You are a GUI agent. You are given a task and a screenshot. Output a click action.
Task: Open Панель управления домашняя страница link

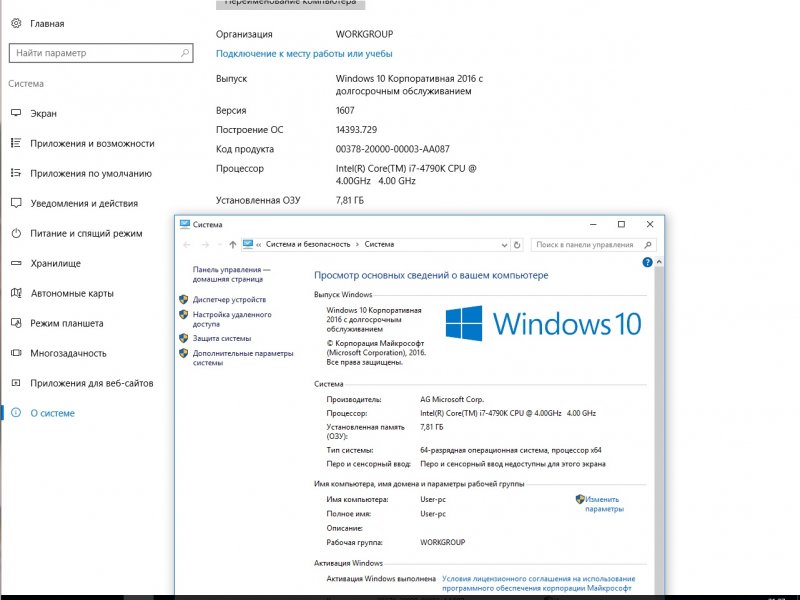pyautogui.click(x=231, y=274)
